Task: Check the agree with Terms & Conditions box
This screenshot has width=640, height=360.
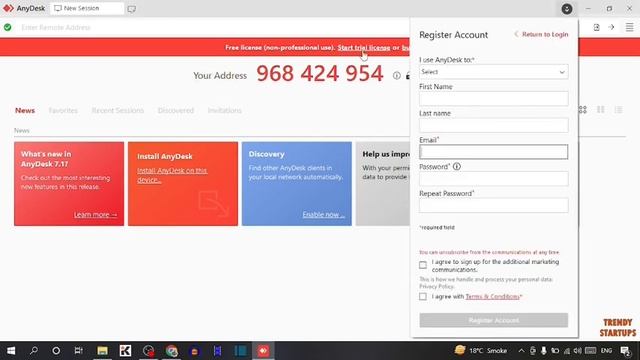Action: [x=423, y=297]
